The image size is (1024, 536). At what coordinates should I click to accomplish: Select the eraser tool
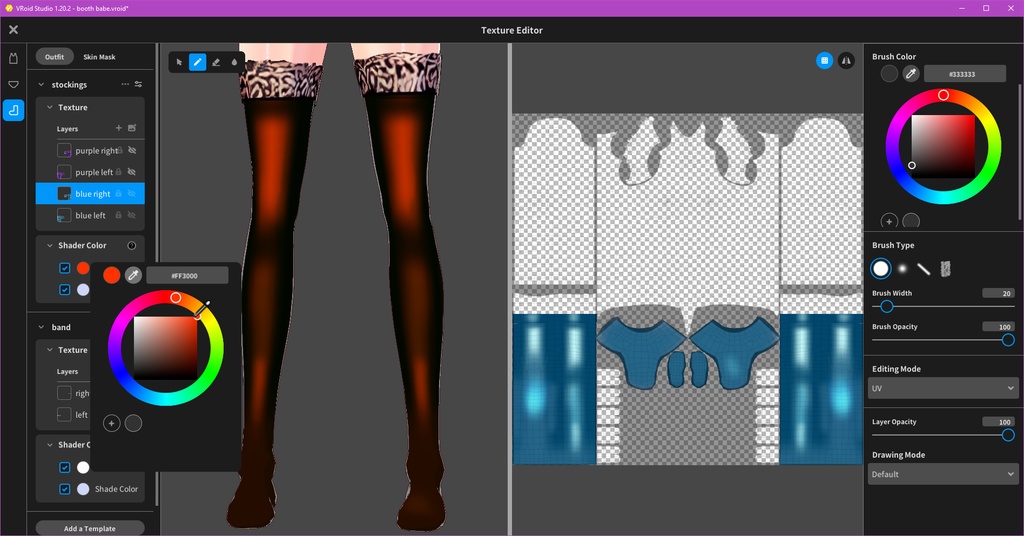pyautogui.click(x=216, y=62)
